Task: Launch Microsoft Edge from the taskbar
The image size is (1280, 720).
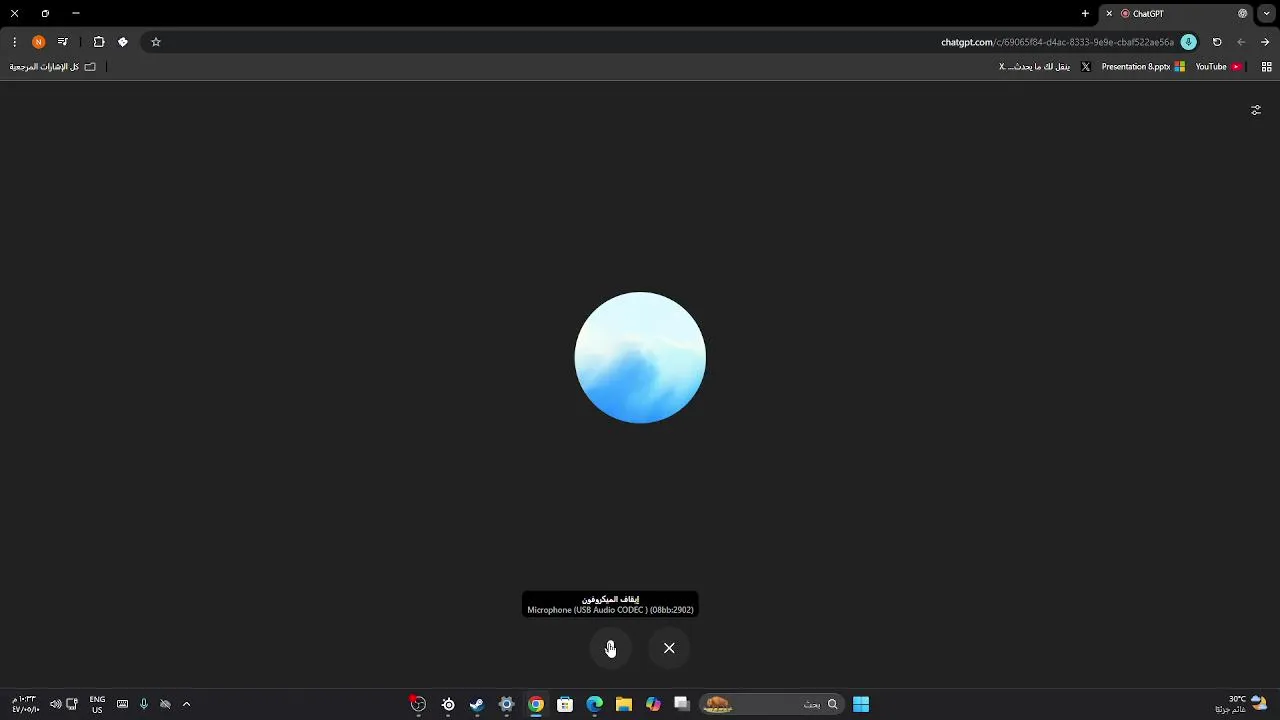Action: pyautogui.click(x=595, y=704)
